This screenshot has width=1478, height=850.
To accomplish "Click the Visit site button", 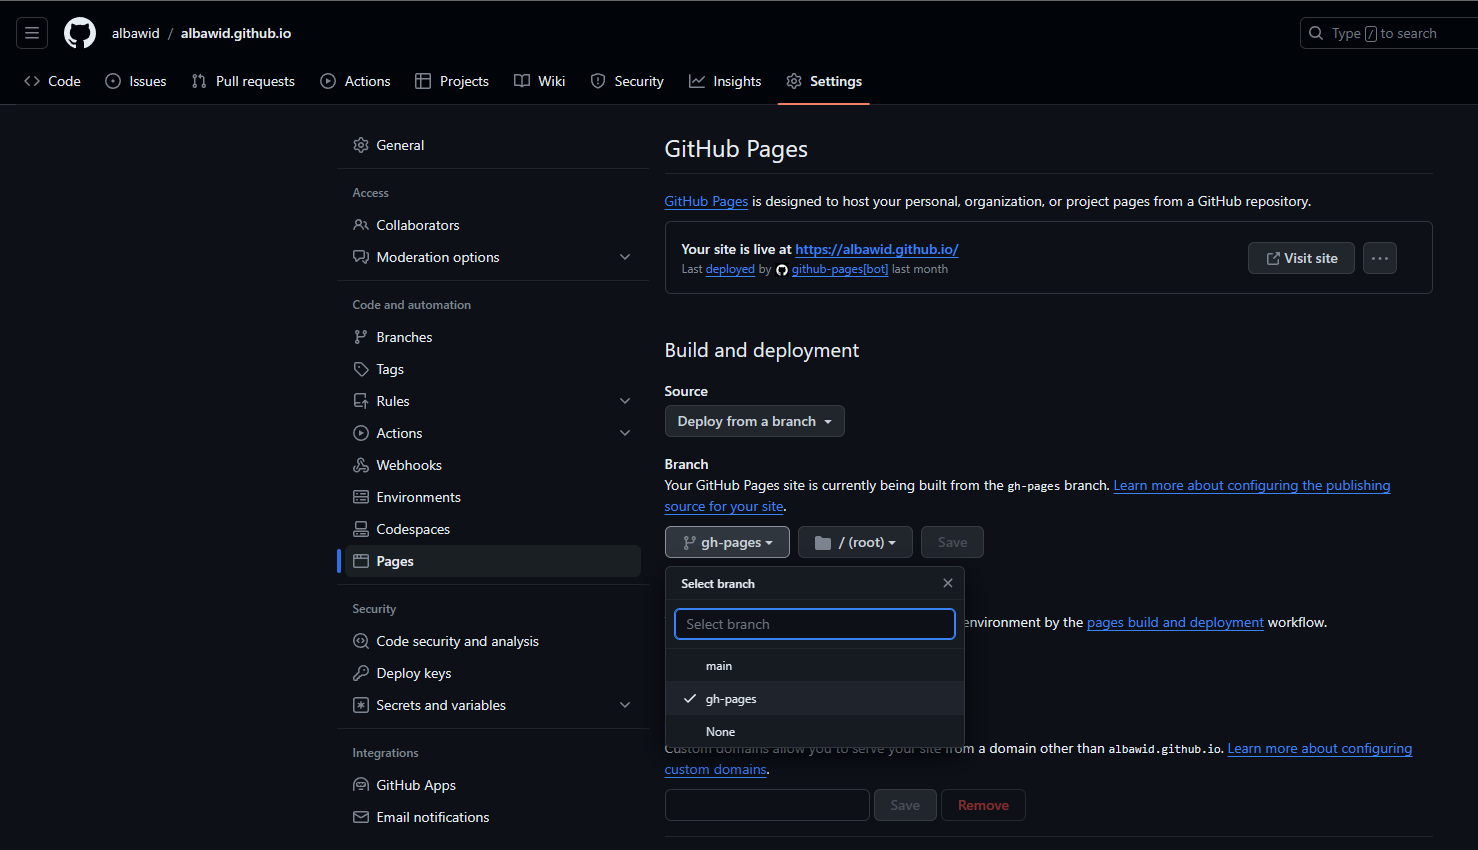I will (x=1300, y=258).
